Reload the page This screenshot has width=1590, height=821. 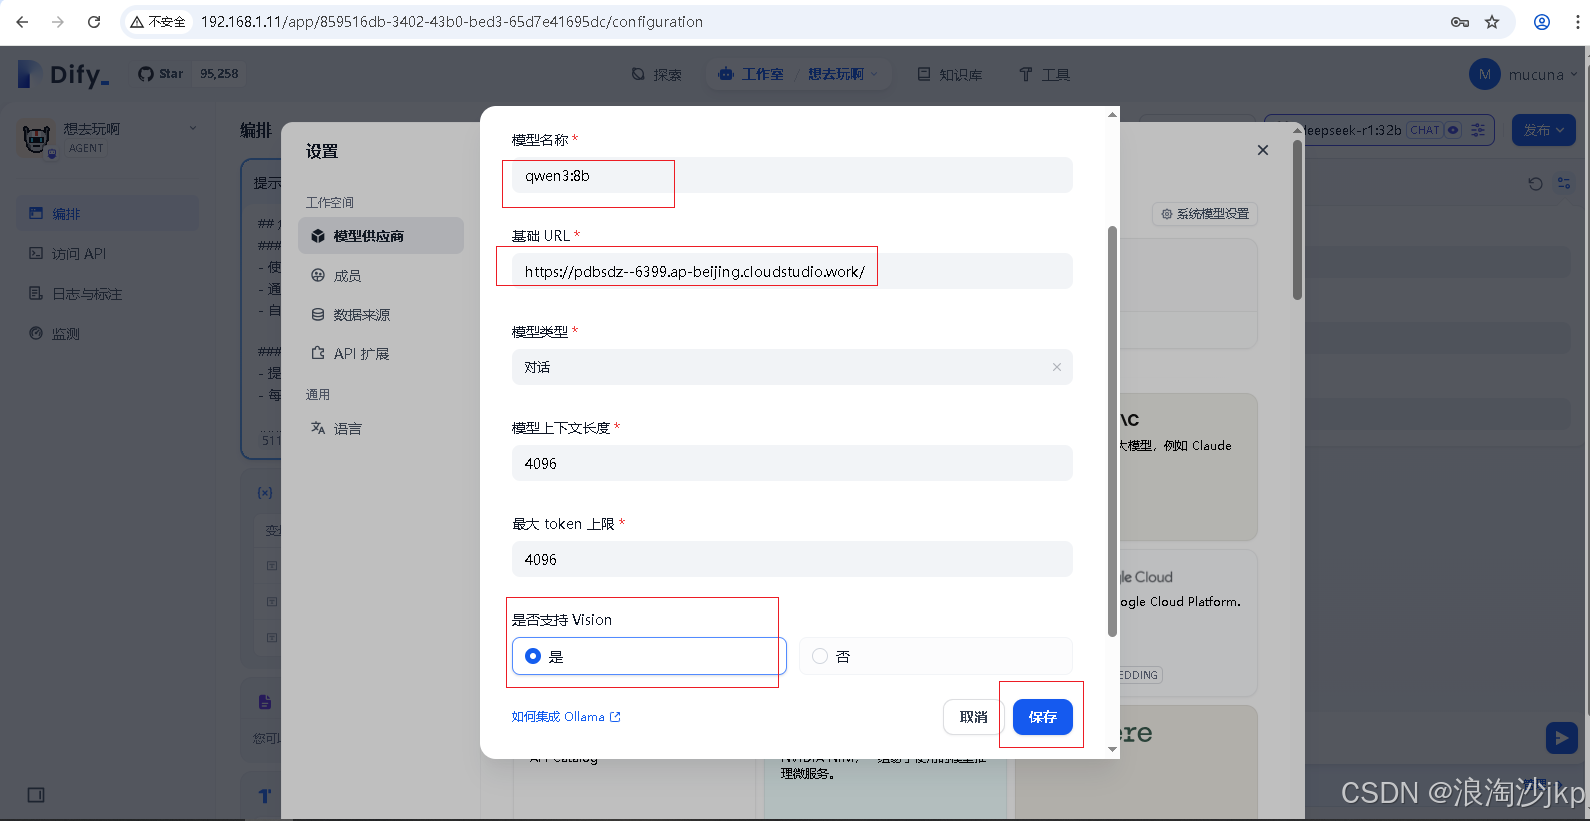click(x=94, y=21)
